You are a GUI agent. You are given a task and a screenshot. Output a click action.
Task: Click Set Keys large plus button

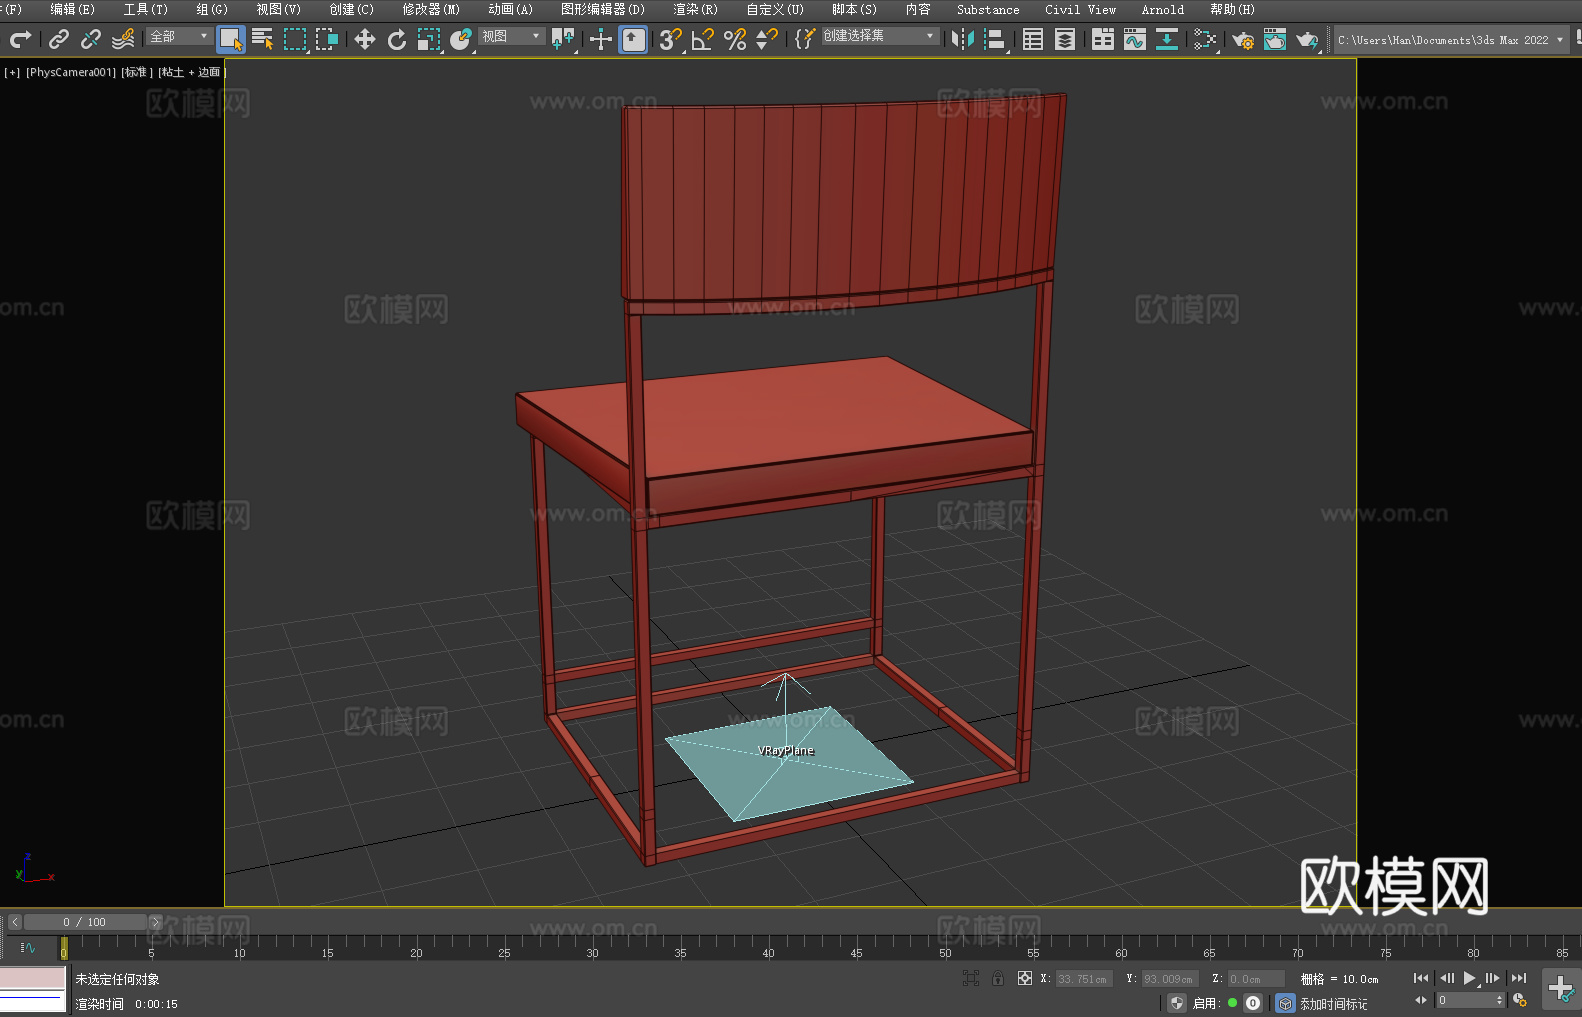click(1560, 989)
